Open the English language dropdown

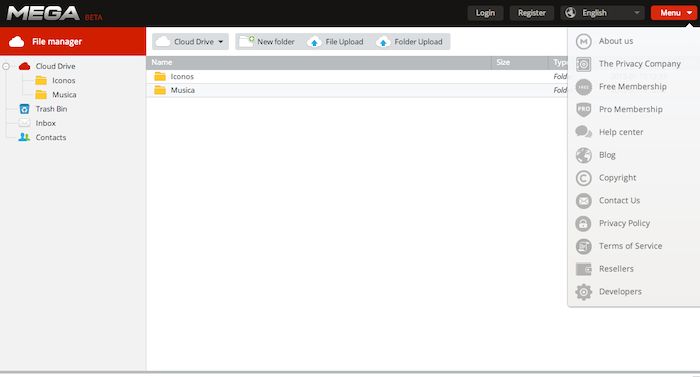tap(602, 13)
